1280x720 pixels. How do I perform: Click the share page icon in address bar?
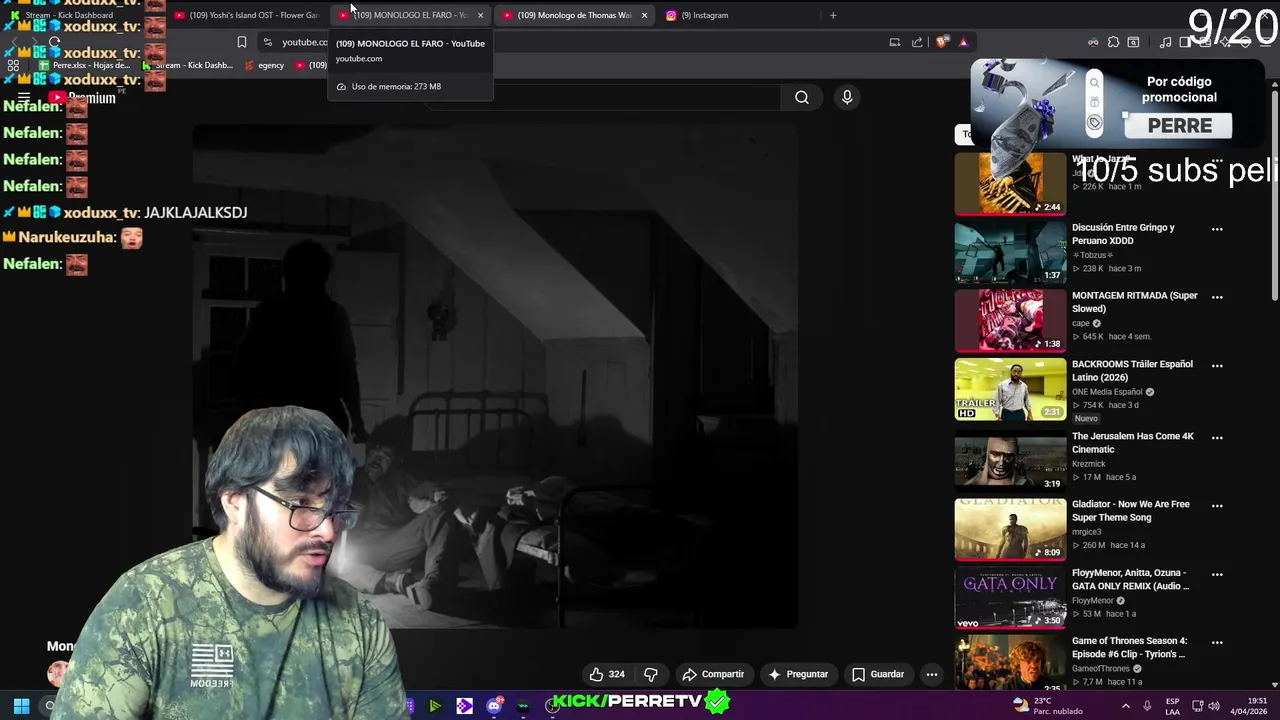point(917,42)
